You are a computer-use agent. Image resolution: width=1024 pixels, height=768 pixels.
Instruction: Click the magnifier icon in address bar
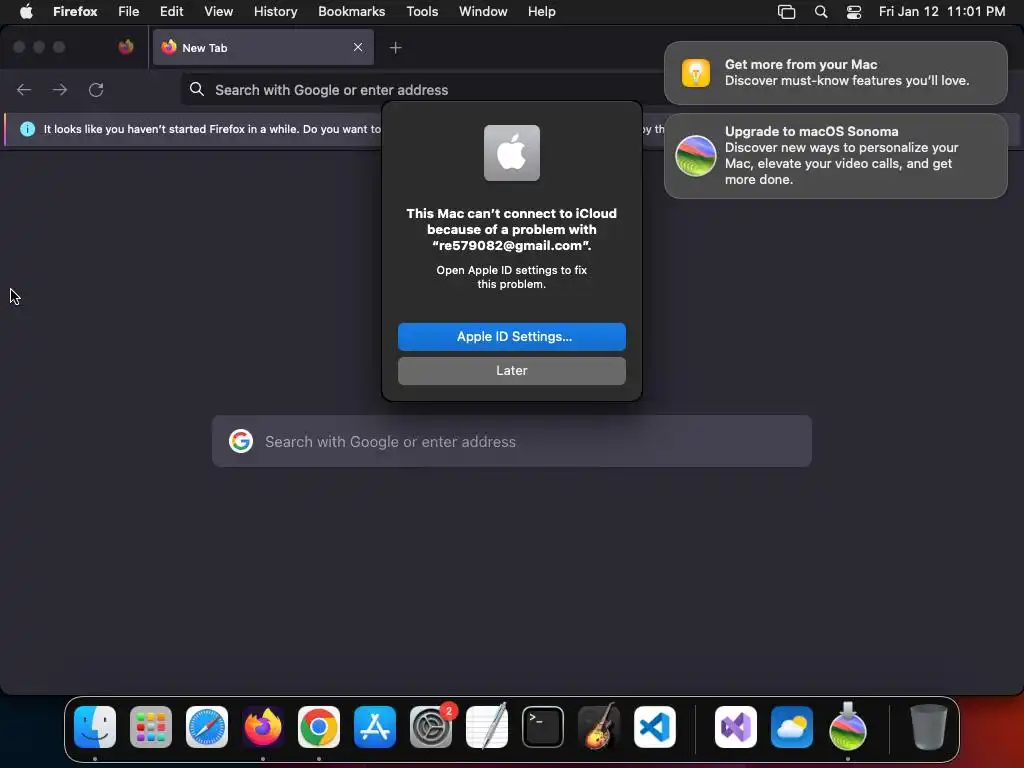coord(197,89)
